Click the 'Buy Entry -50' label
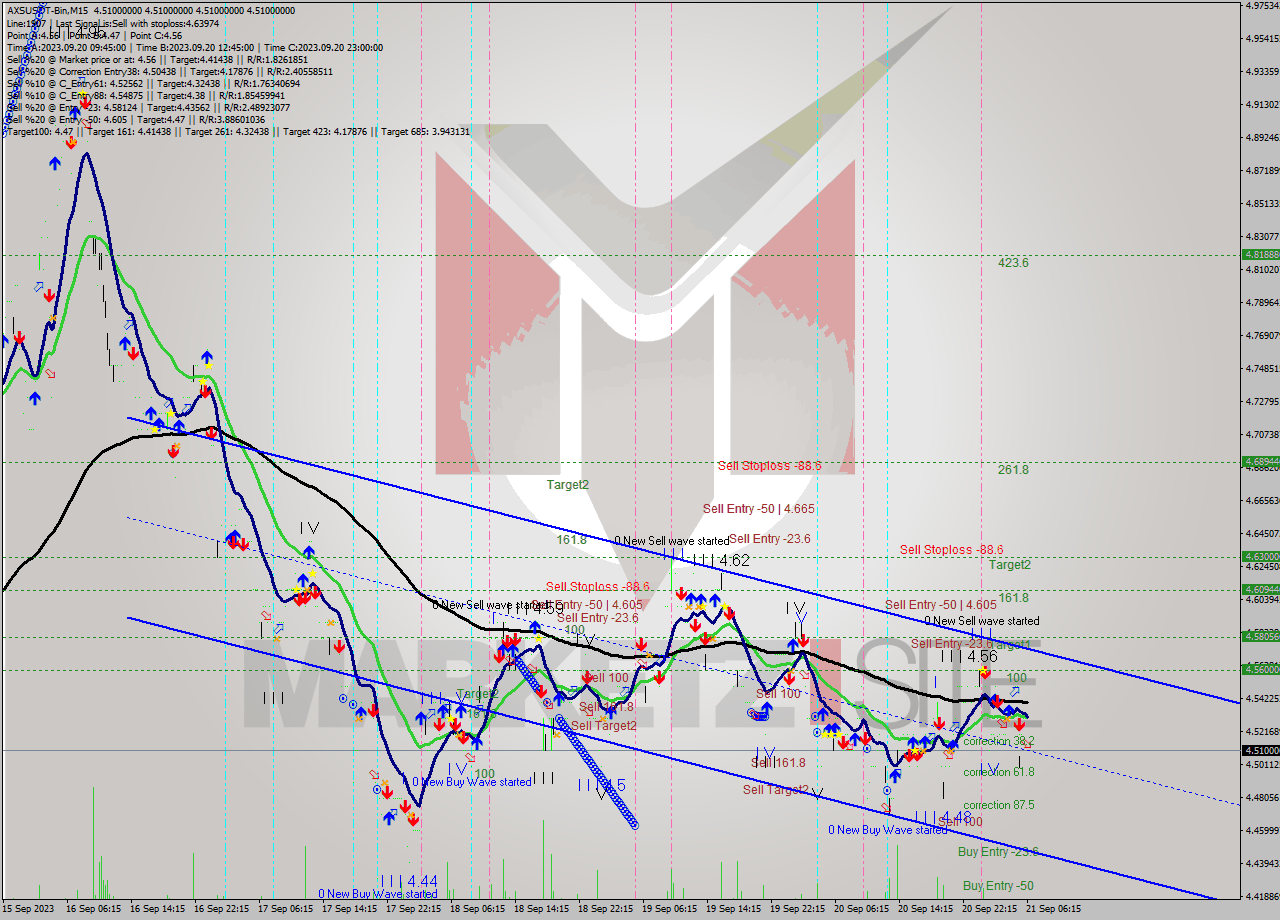The image size is (1280, 920). point(998,886)
